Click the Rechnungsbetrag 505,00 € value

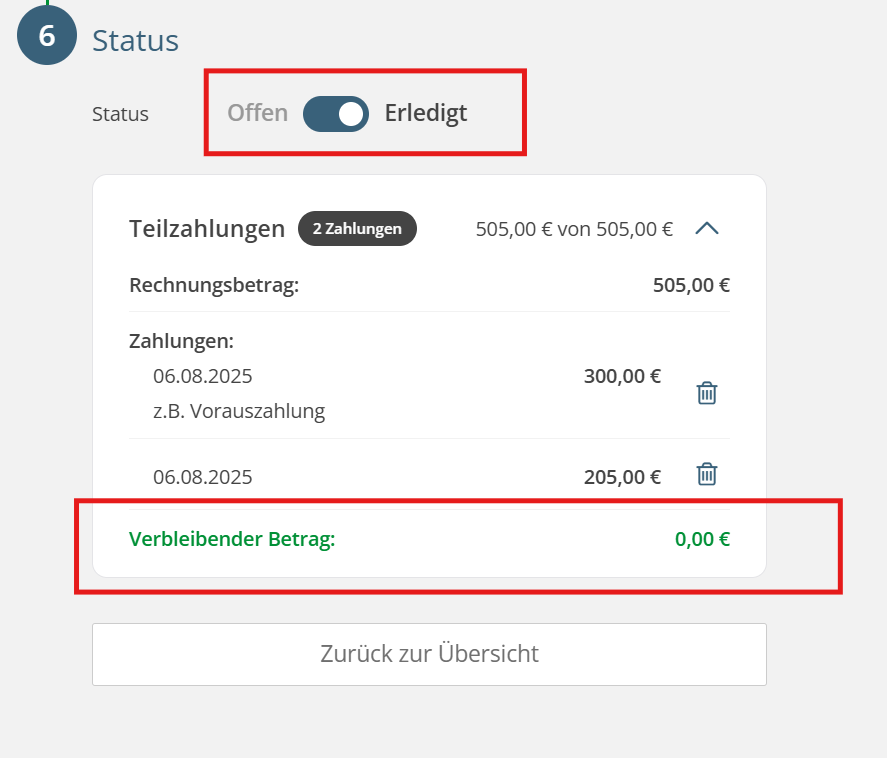click(x=691, y=285)
